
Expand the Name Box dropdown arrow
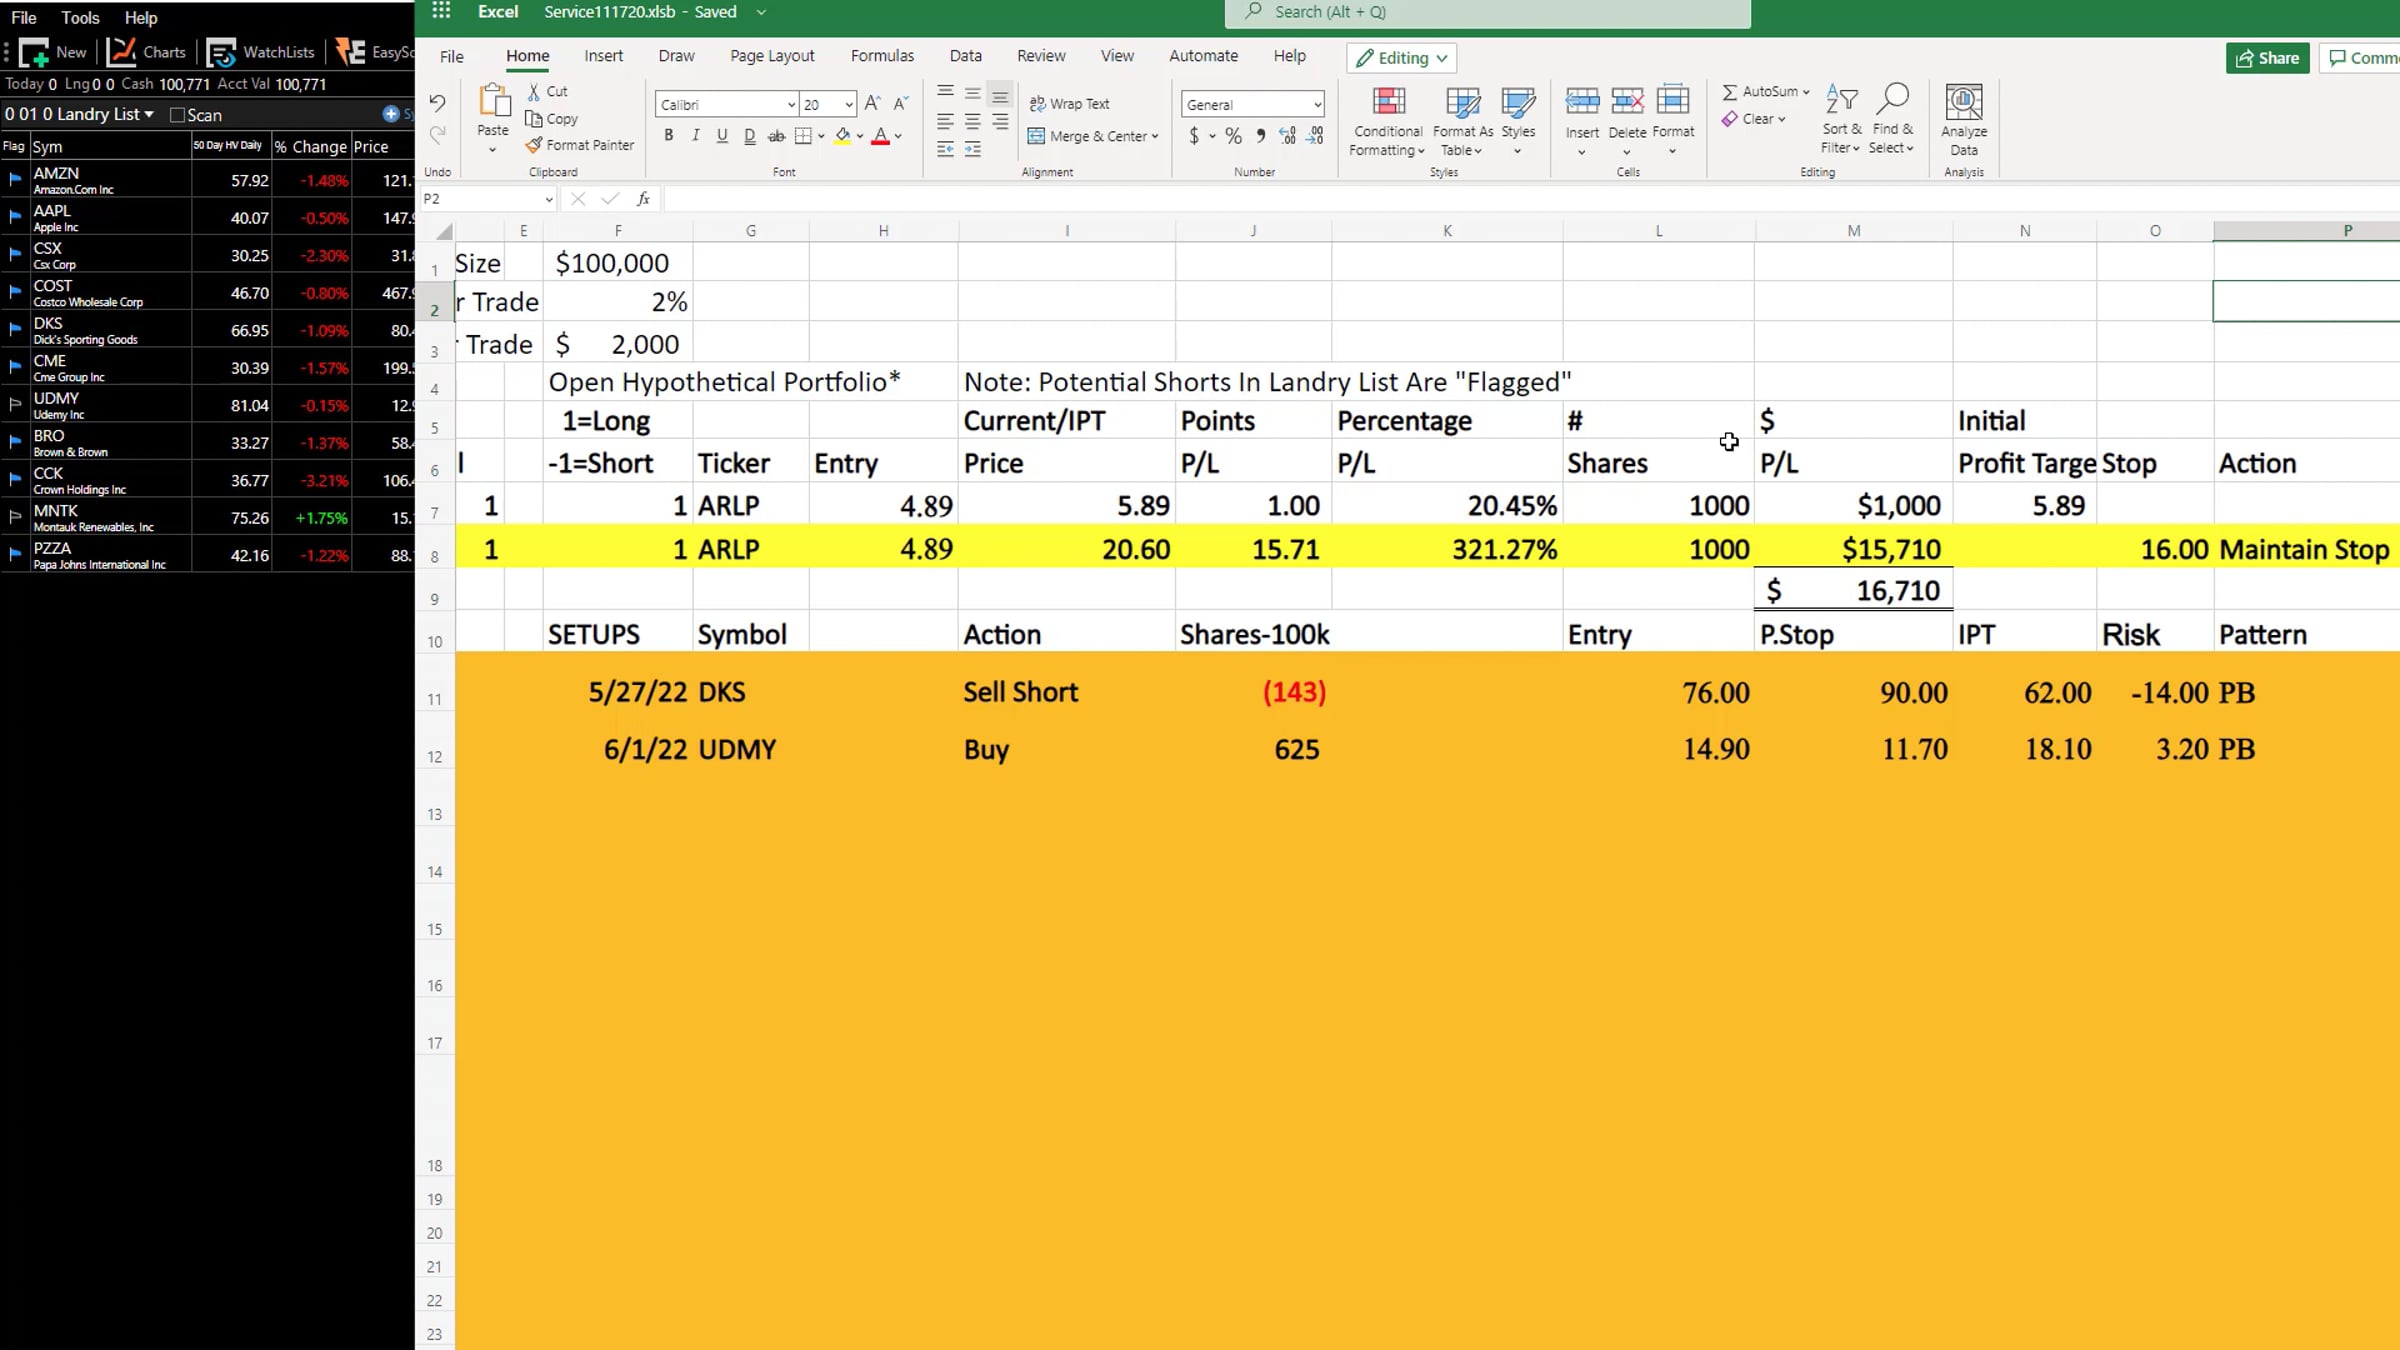tap(548, 199)
